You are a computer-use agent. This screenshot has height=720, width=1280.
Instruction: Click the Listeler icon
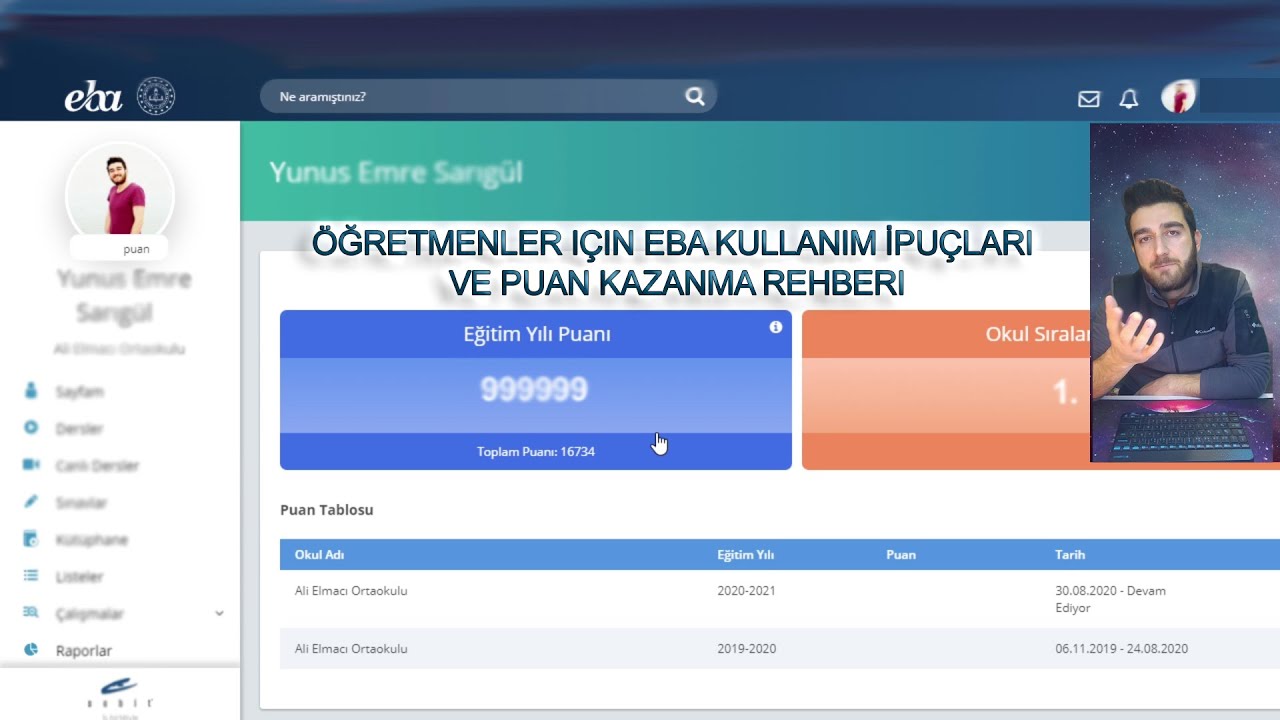pos(31,576)
